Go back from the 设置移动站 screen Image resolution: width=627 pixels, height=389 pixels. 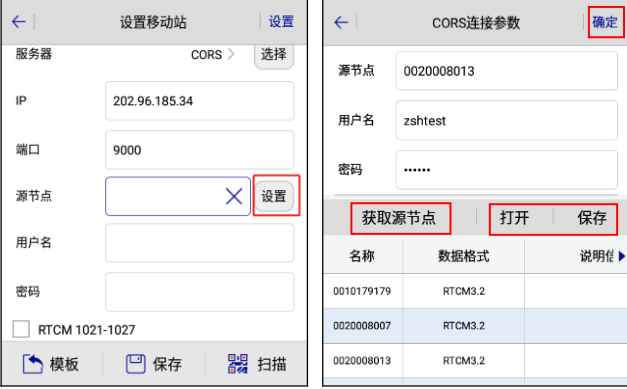coord(19,21)
